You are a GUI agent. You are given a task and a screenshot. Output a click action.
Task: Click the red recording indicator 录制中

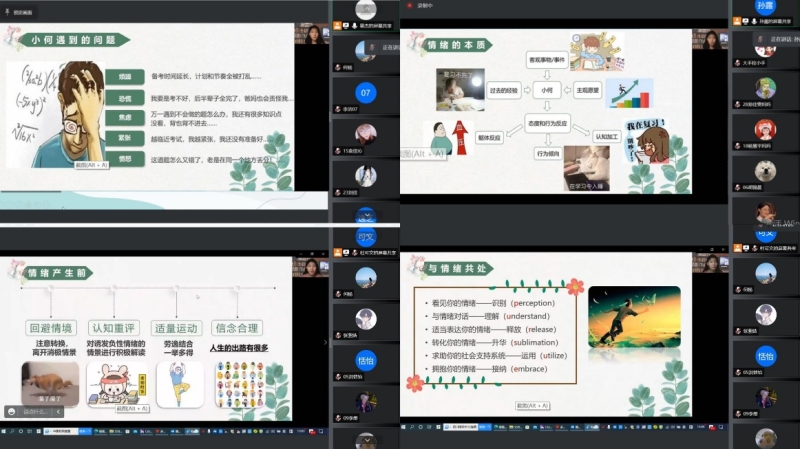click(x=409, y=6)
